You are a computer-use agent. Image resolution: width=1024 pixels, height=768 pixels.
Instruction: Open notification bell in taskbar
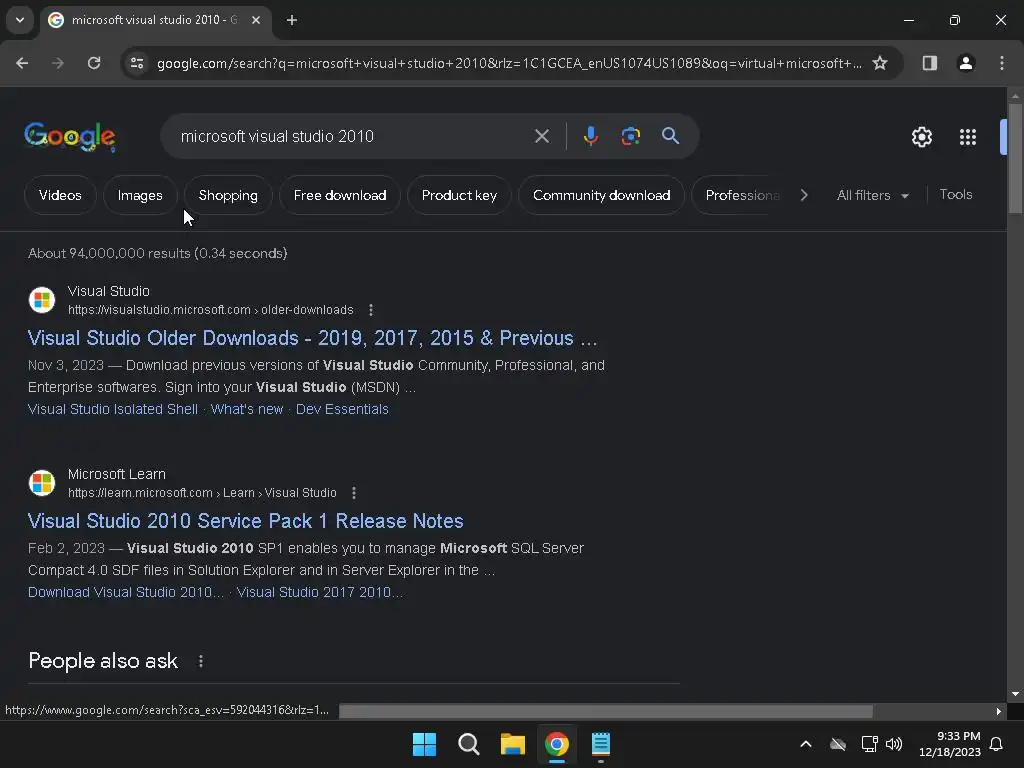pyautogui.click(x=997, y=744)
